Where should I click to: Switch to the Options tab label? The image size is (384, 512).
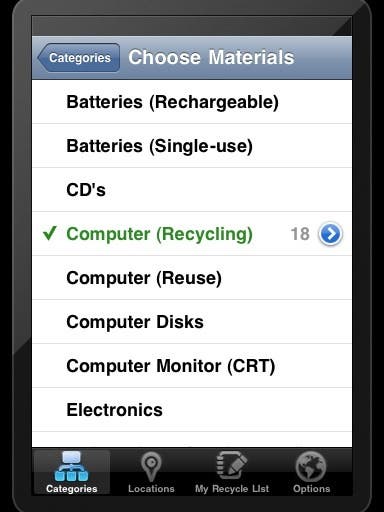pyautogui.click(x=312, y=489)
